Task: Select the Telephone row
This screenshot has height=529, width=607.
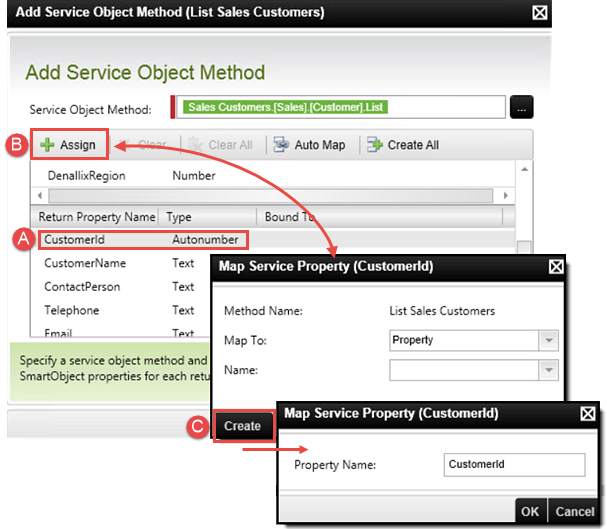Action: click(x=120, y=310)
